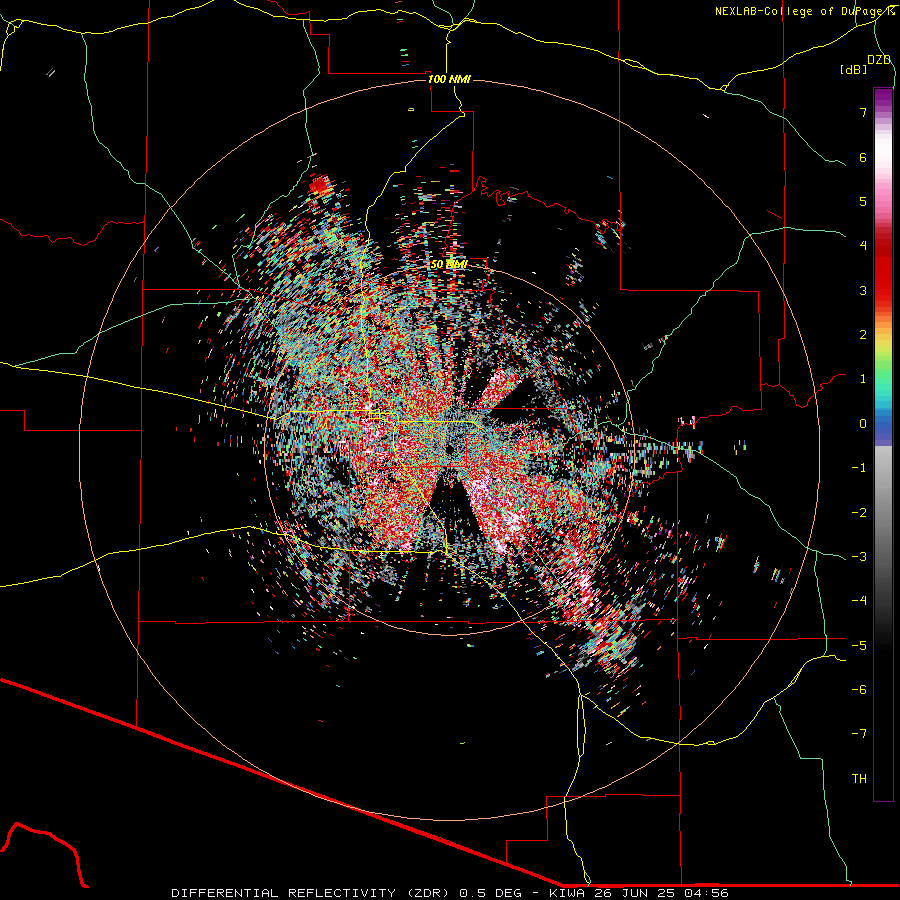This screenshot has height=900, width=900.
Task: Click the "26 JUN 25 04:56" timestamp
Action: point(661,893)
